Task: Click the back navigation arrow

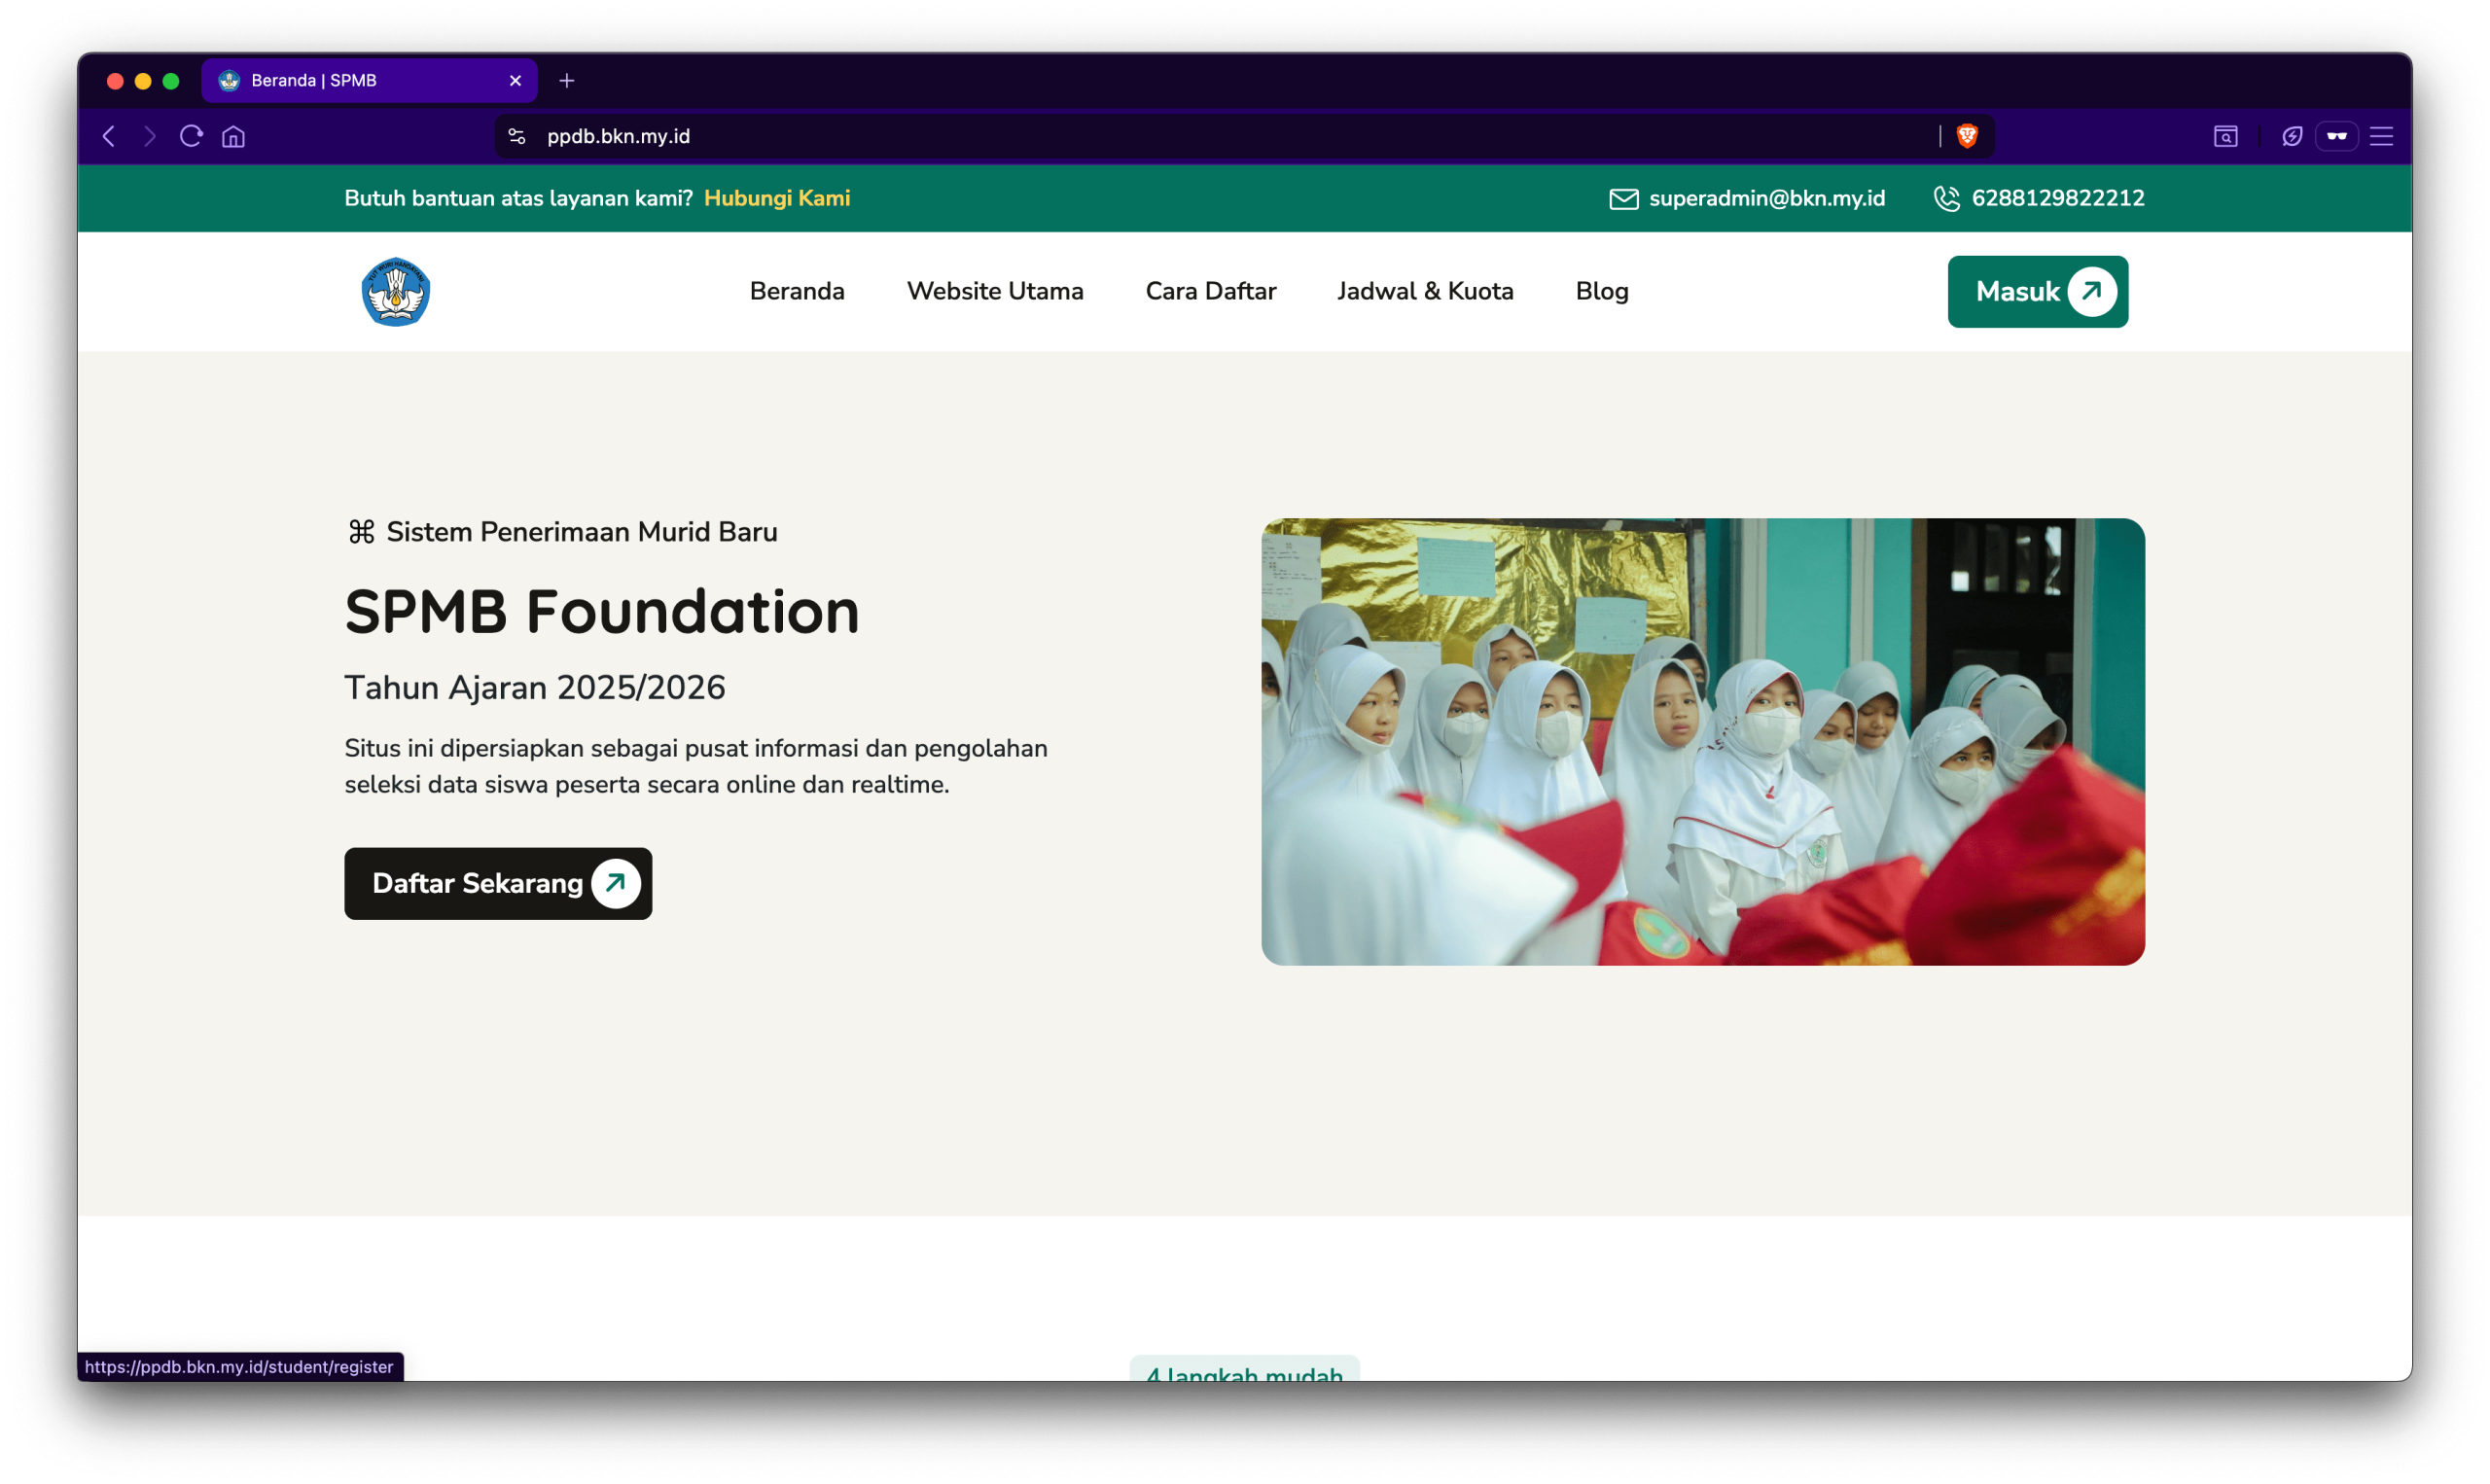Action: click(109, 136)
